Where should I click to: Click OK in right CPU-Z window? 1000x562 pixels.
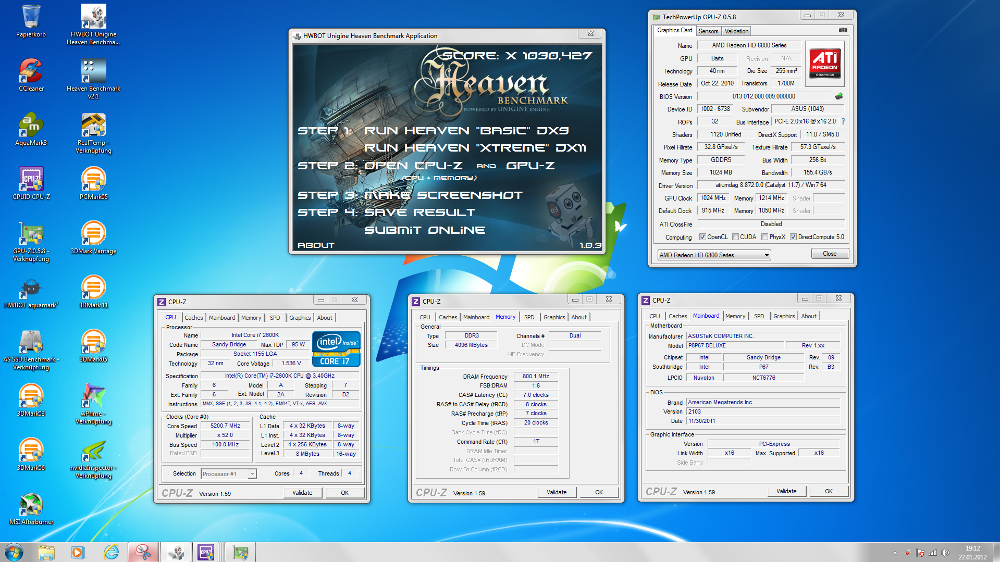pos(828,491)
